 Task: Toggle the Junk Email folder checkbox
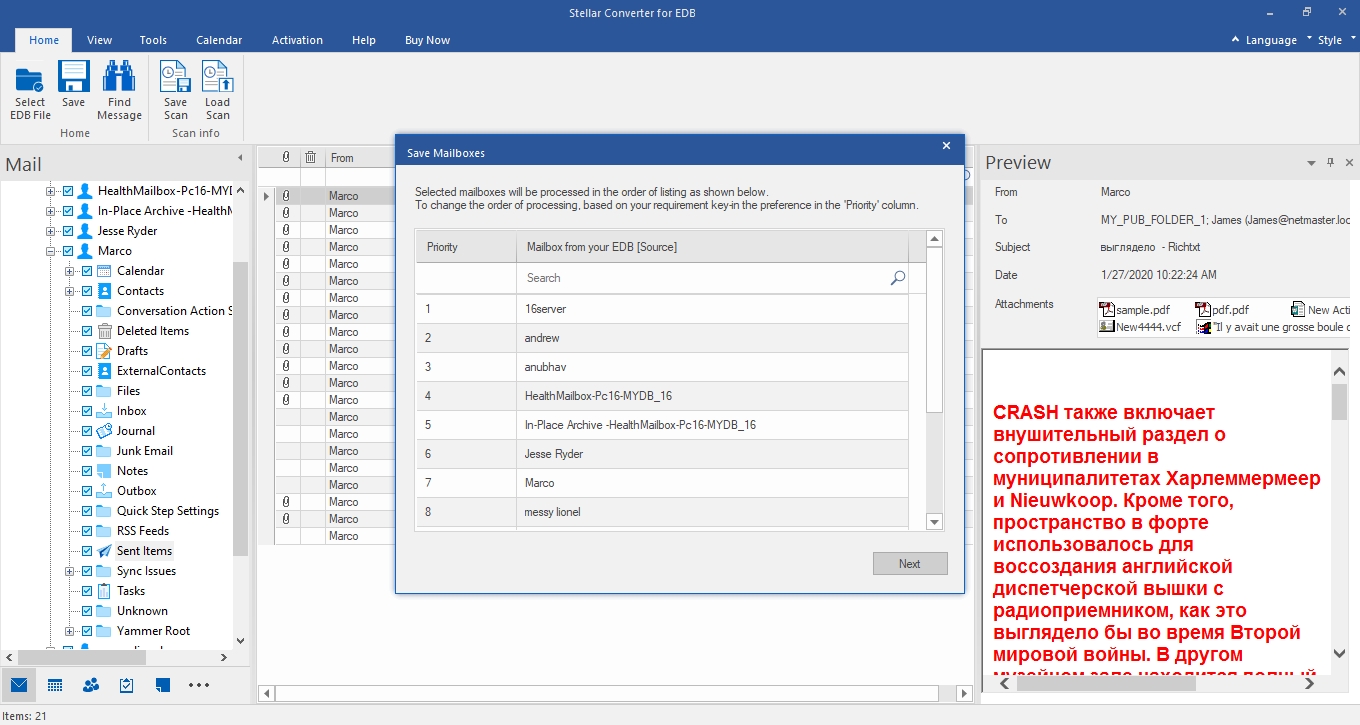[x=87, y=451]
